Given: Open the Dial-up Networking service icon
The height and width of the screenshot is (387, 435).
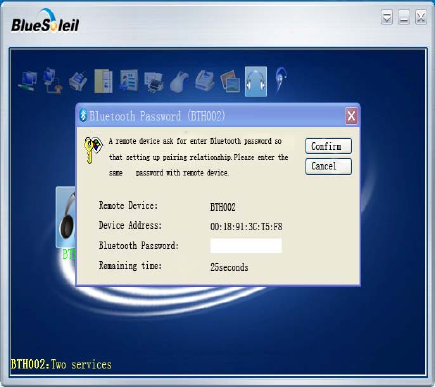Looking at the screenshot, I should pos(53,81).
